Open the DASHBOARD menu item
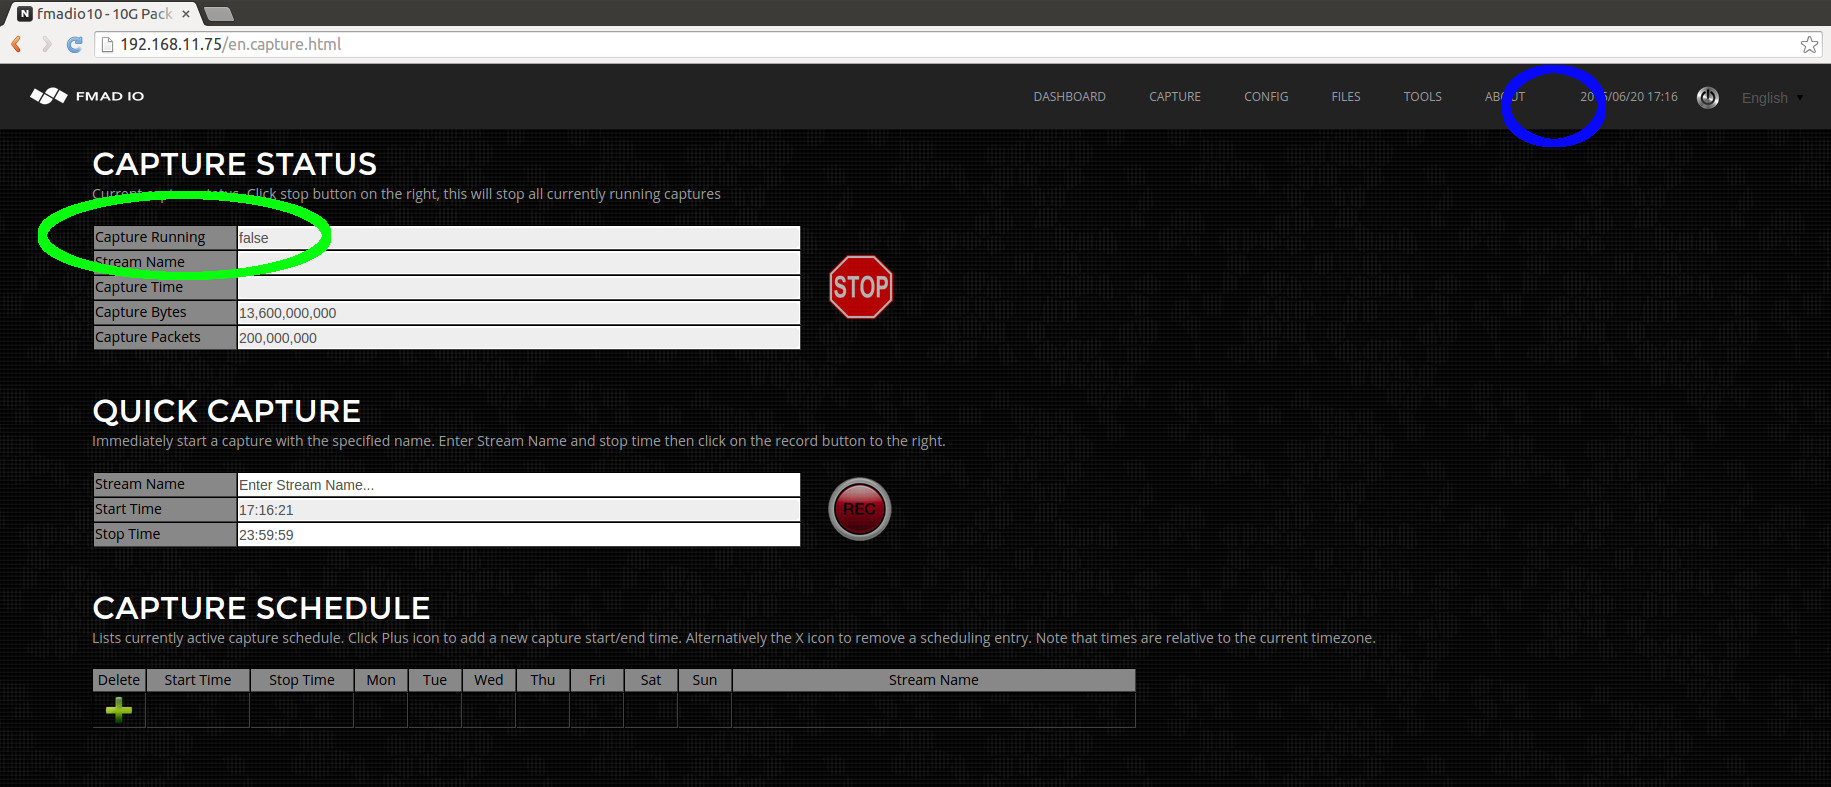This screenshot has width=1831, height=787. (x=1069, y=97)
